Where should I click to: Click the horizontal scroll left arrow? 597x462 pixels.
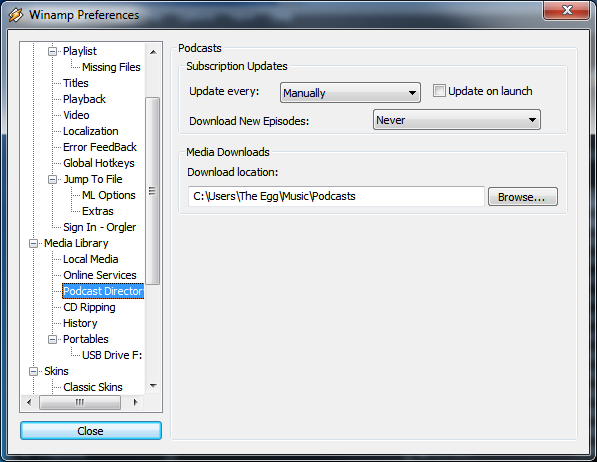tap(29, 402)
